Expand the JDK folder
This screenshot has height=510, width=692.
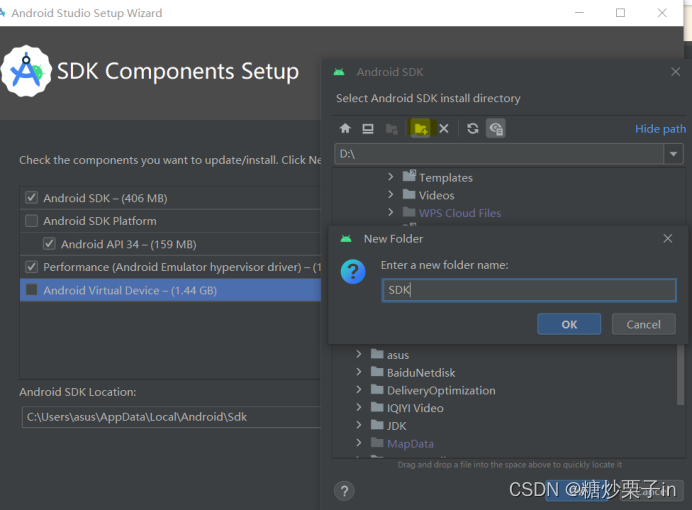pos(359,425)
